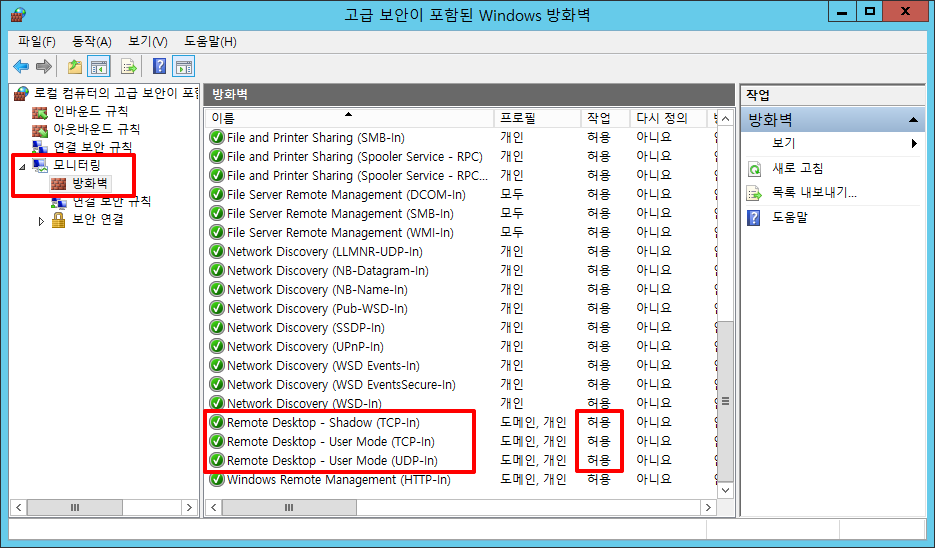935x548 pixels.
Task: Click green check icon of Windows Remote Management rule
Action: tap(217, 479)
